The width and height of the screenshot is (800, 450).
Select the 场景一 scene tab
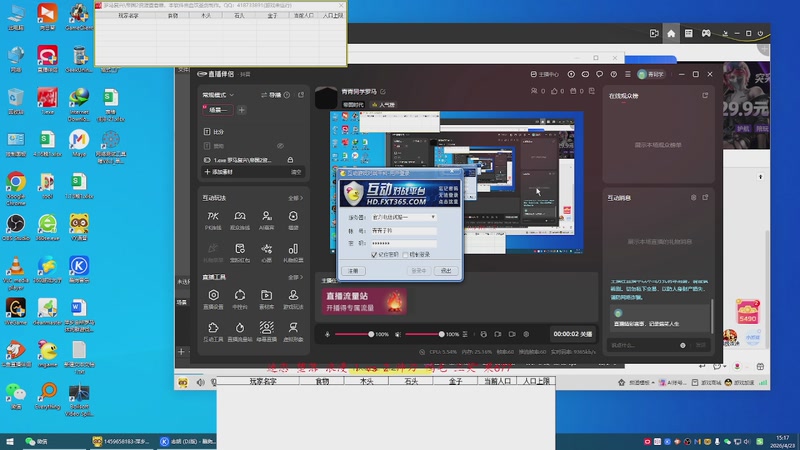pos(218,110)
